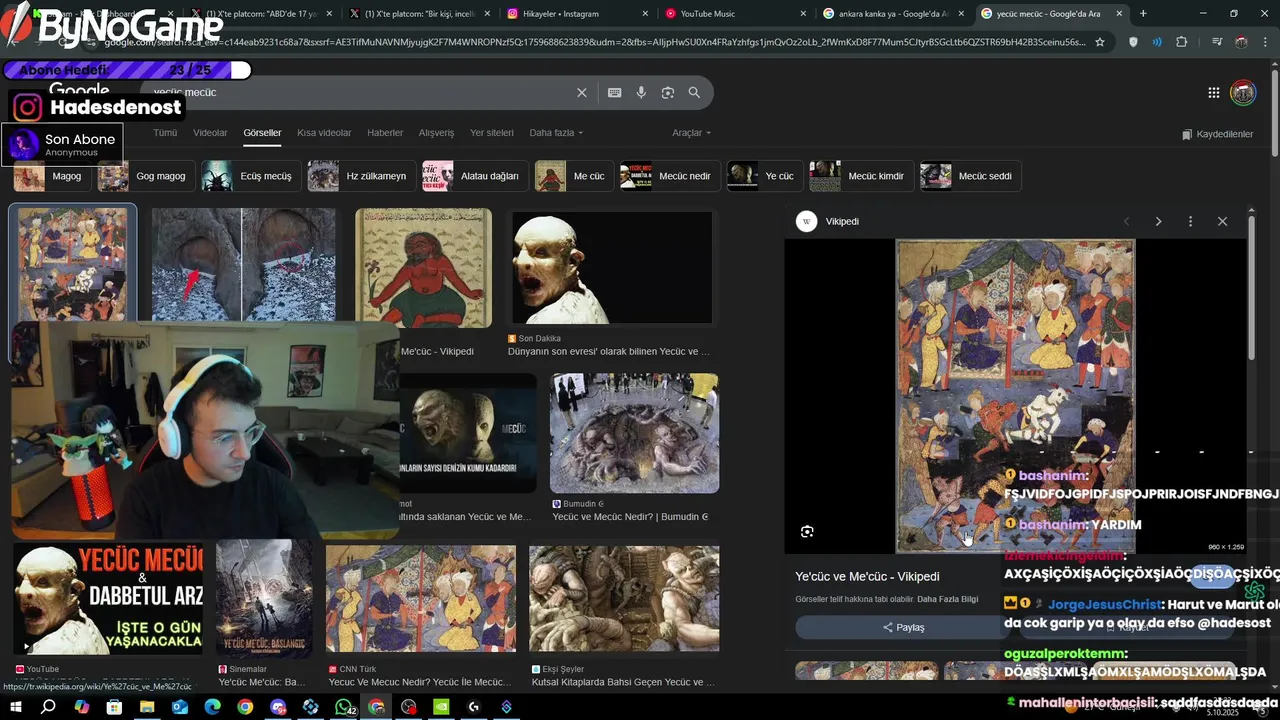Select the Mecüc seddi suggestion chip
The height and width of the screenshot is (720, 1280).
click(x=970, y=176)
